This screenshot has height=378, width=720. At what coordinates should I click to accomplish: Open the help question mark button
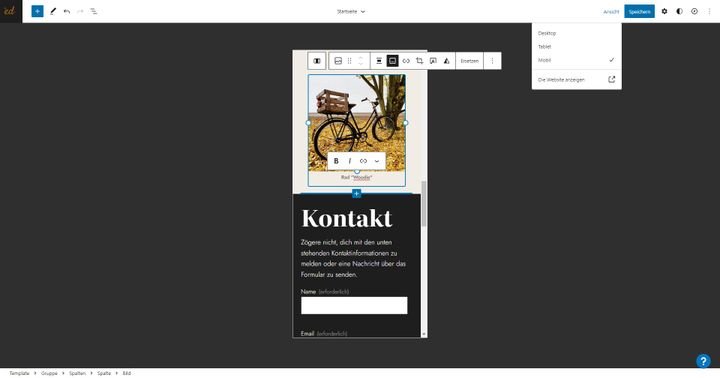pyautogui.click(x=703, y=361)
